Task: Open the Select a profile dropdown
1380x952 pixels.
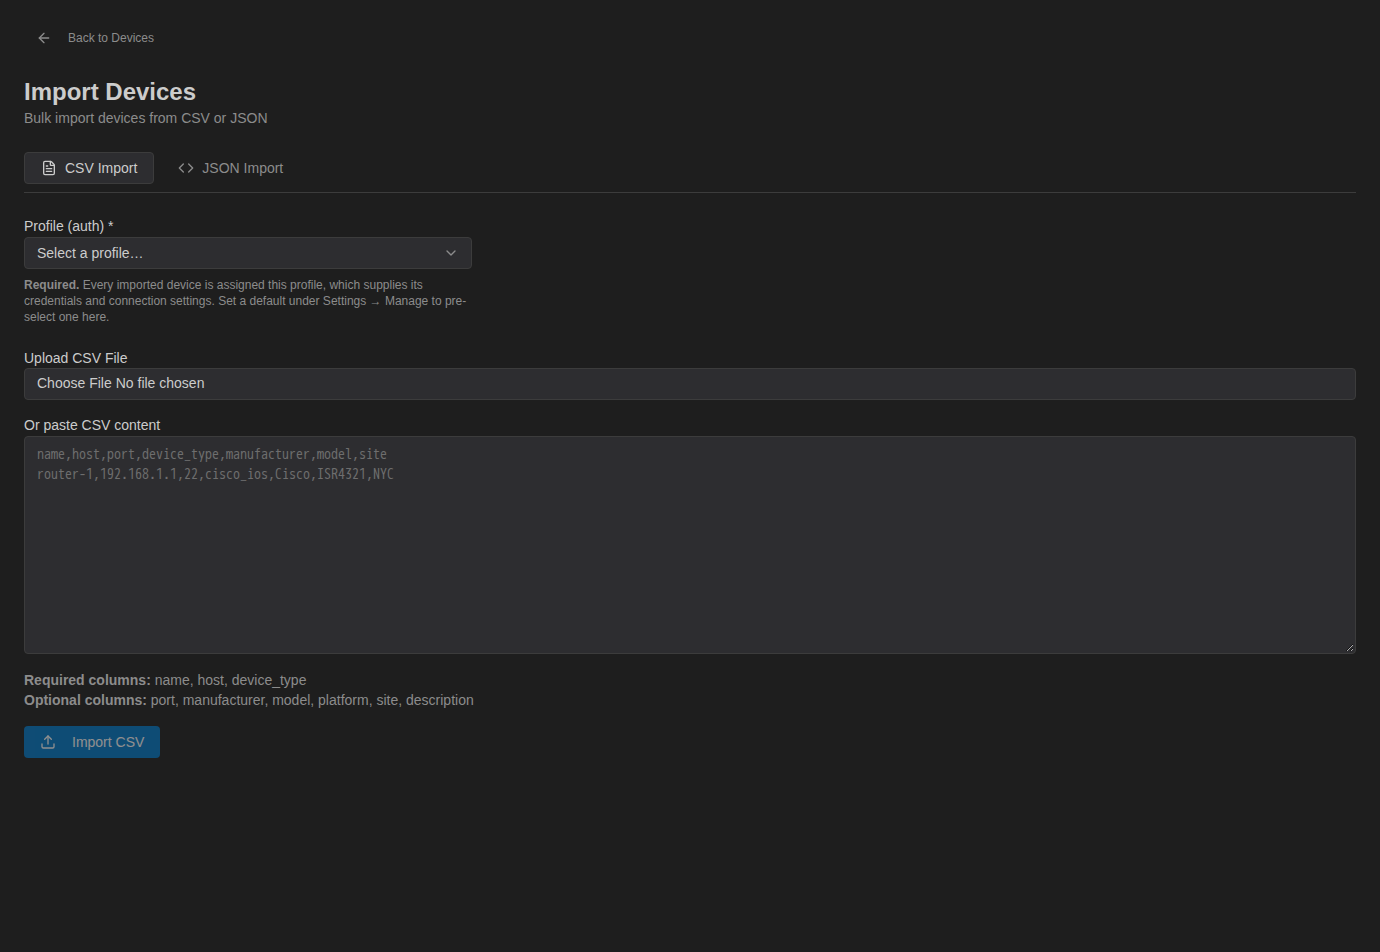Action: pyautogui.click(x=248, y=253)
